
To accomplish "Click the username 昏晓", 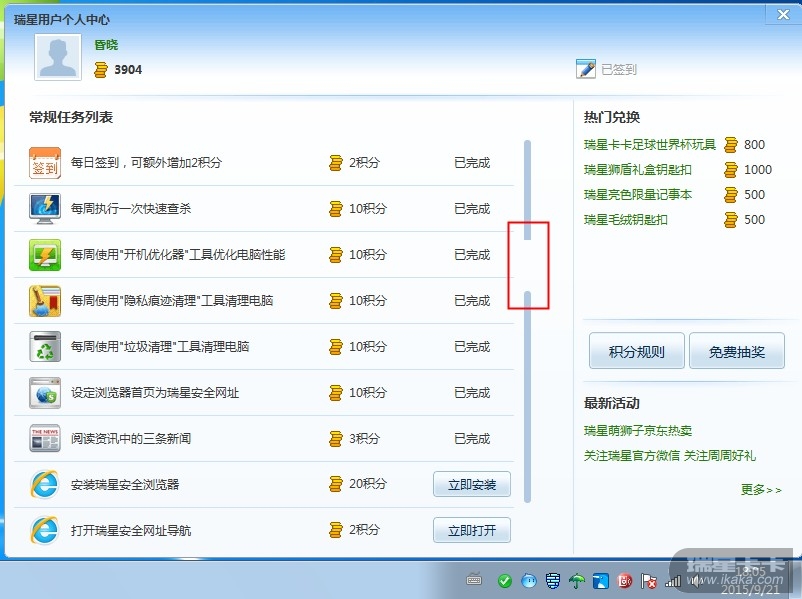I will click(106, 45).
